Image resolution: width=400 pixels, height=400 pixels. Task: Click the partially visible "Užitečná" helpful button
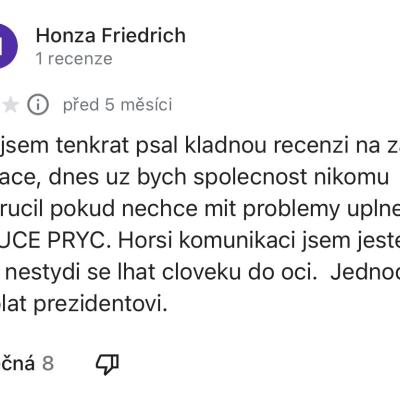(17, 363)
